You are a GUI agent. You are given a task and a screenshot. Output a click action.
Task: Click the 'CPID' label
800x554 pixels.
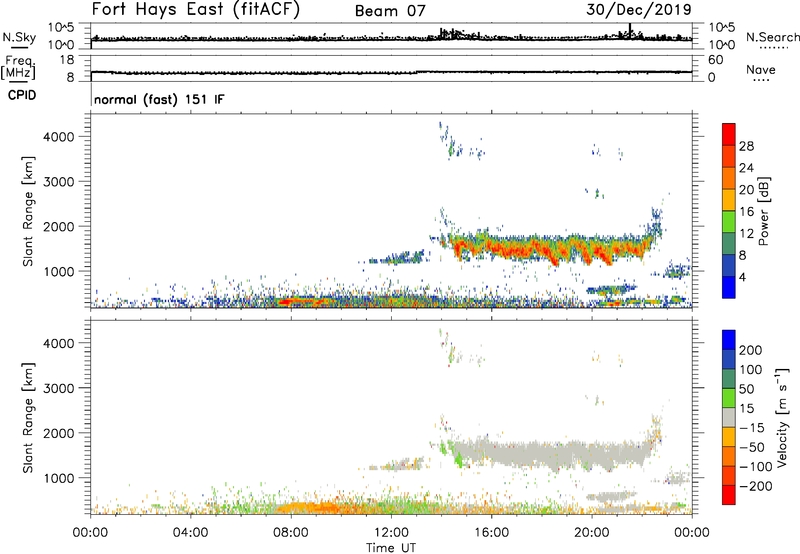[x=22, y=95]
